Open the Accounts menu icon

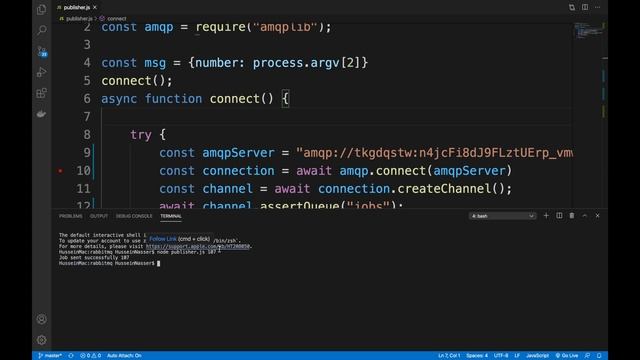click(41, 319)
